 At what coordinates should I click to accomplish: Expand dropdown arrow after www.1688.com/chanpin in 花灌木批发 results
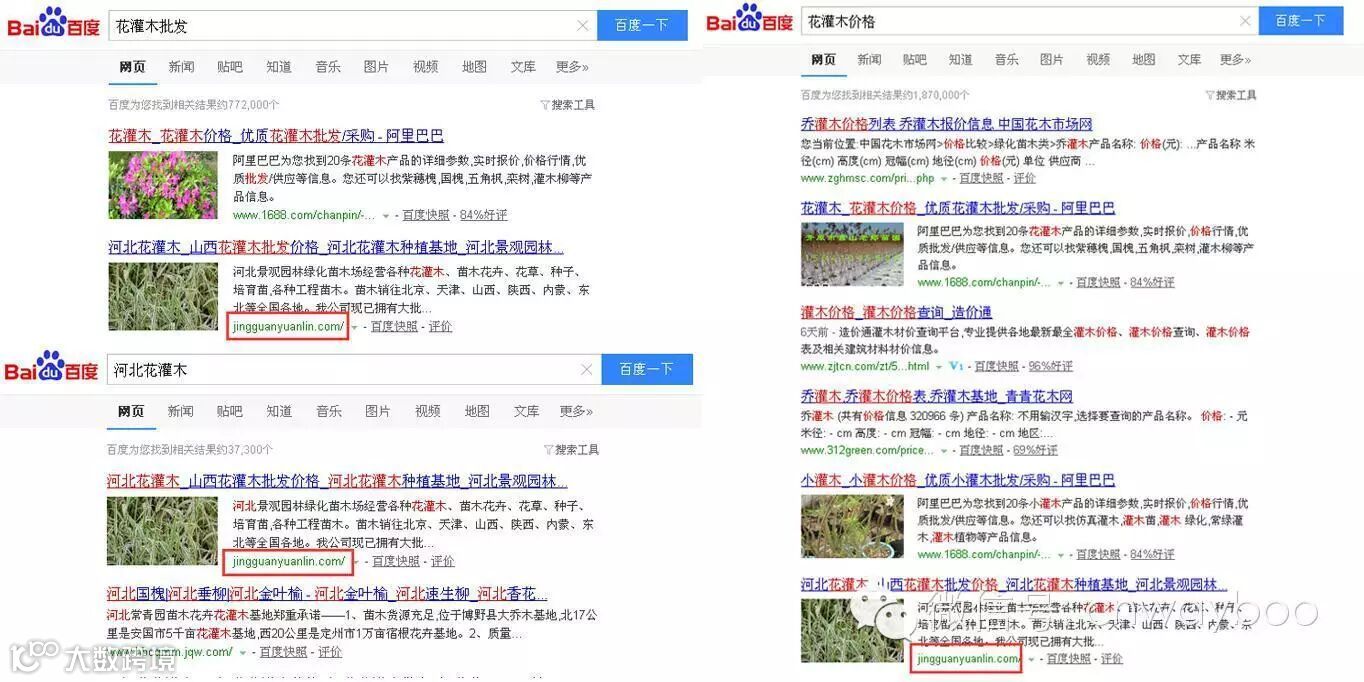[386, 216]
